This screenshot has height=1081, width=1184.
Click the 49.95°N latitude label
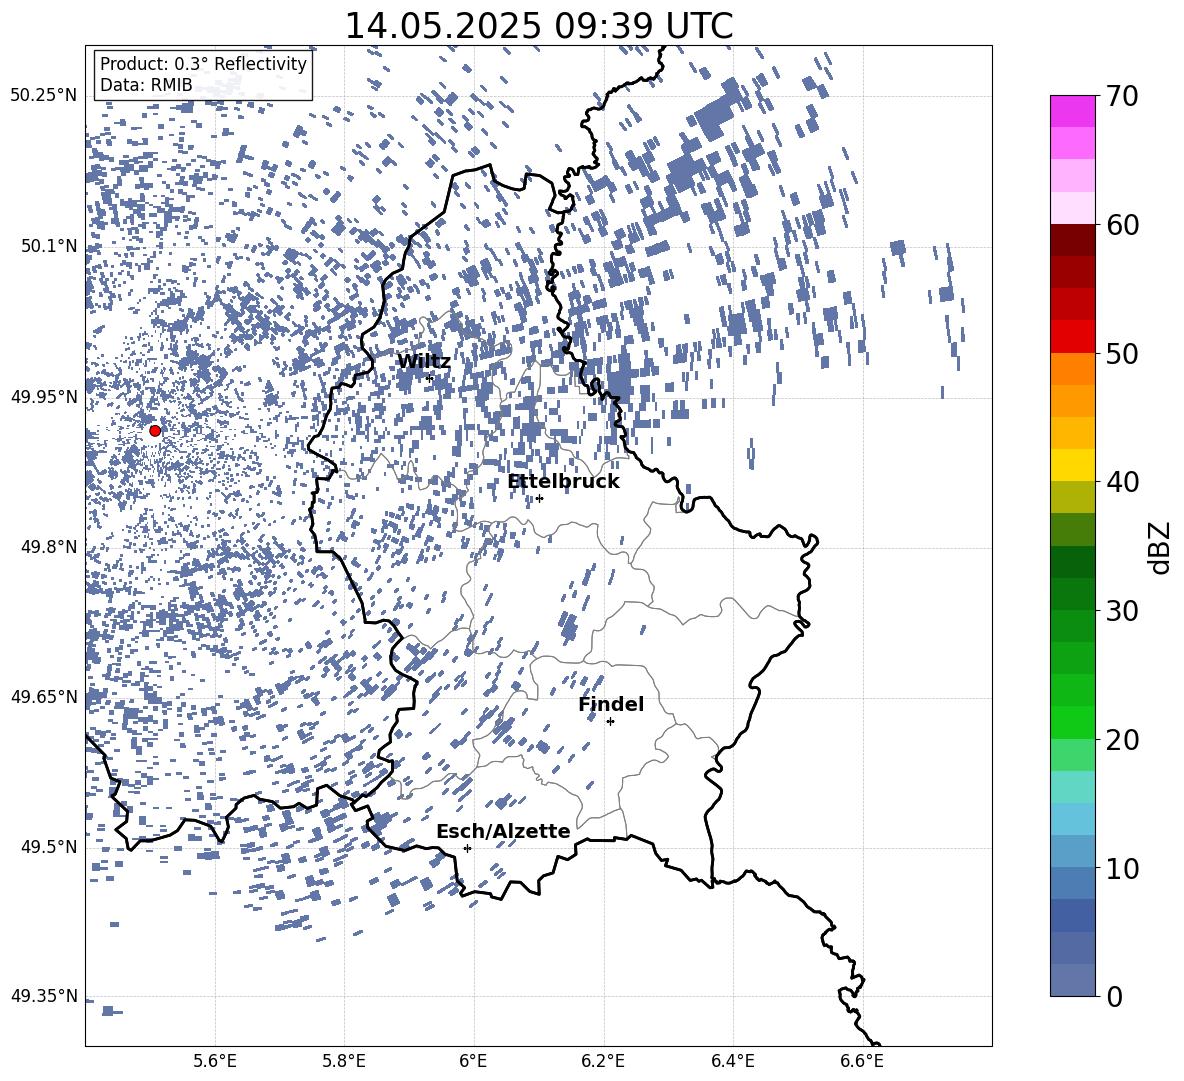(x=44, y=396)
